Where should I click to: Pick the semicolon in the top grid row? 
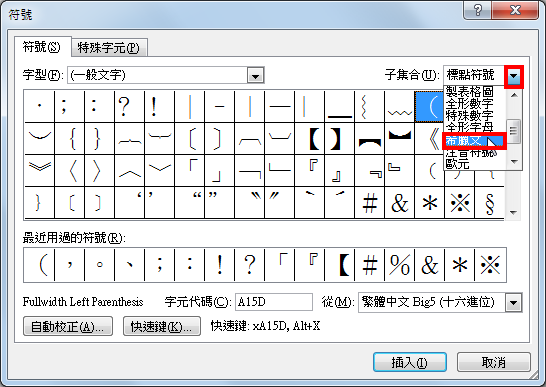pyautogui.click(x=69, y=106)
